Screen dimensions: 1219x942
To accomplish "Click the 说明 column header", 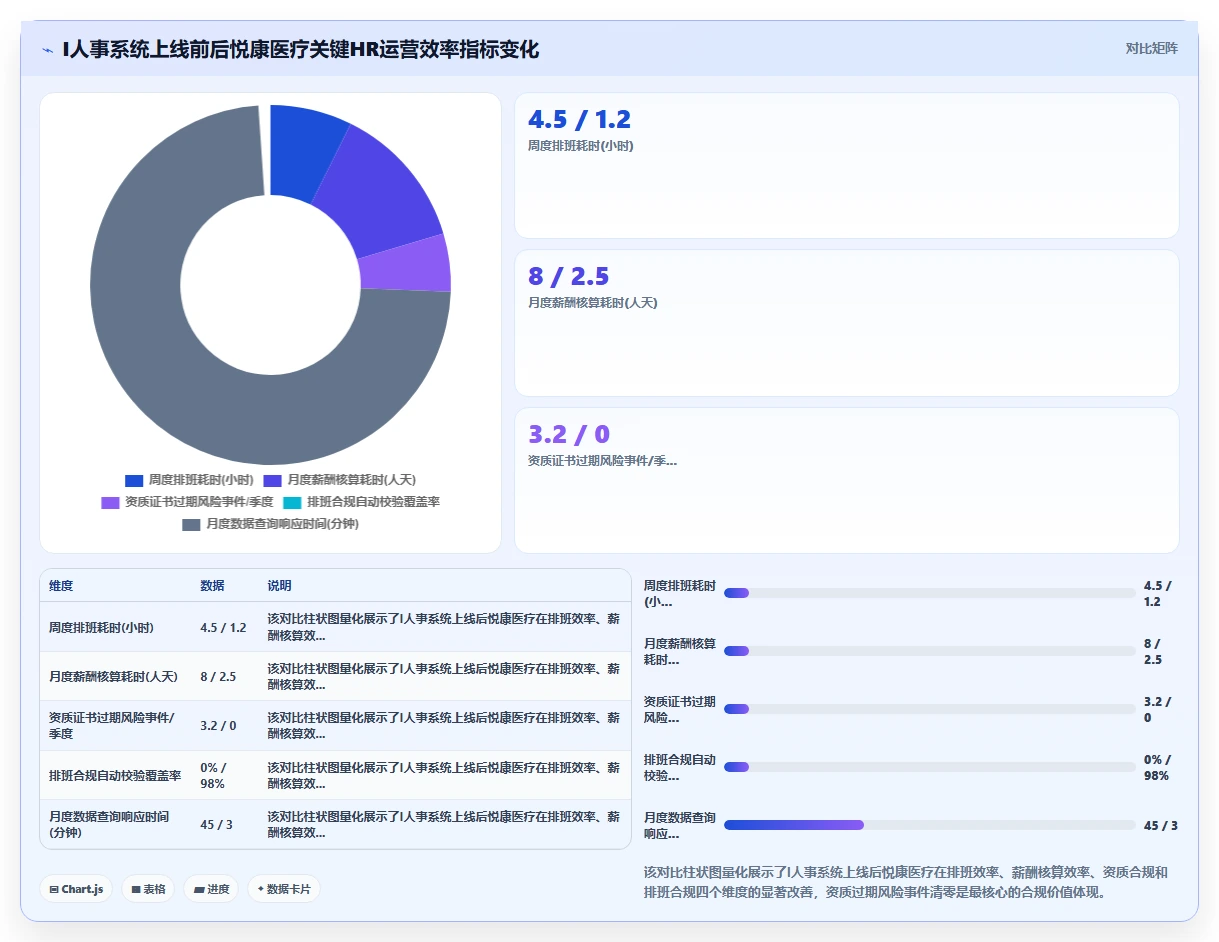I will (279, 586).
